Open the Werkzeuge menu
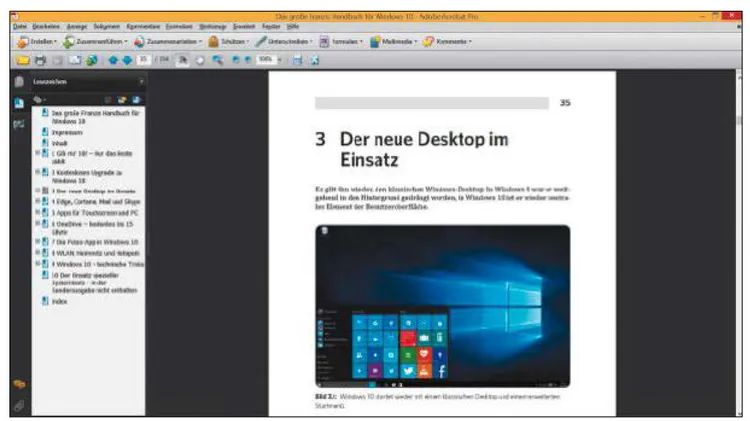750x421 pixels. 213,27
